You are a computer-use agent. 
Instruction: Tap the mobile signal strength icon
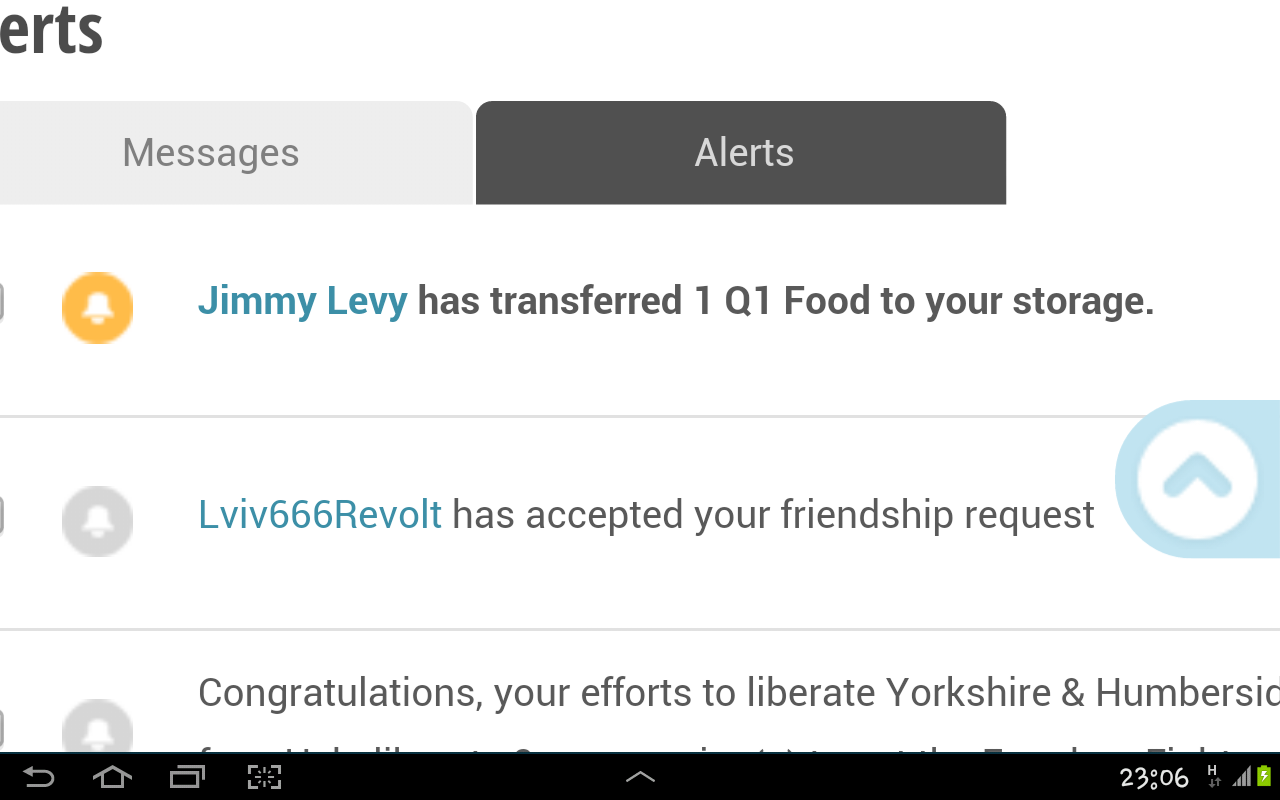1241,777
